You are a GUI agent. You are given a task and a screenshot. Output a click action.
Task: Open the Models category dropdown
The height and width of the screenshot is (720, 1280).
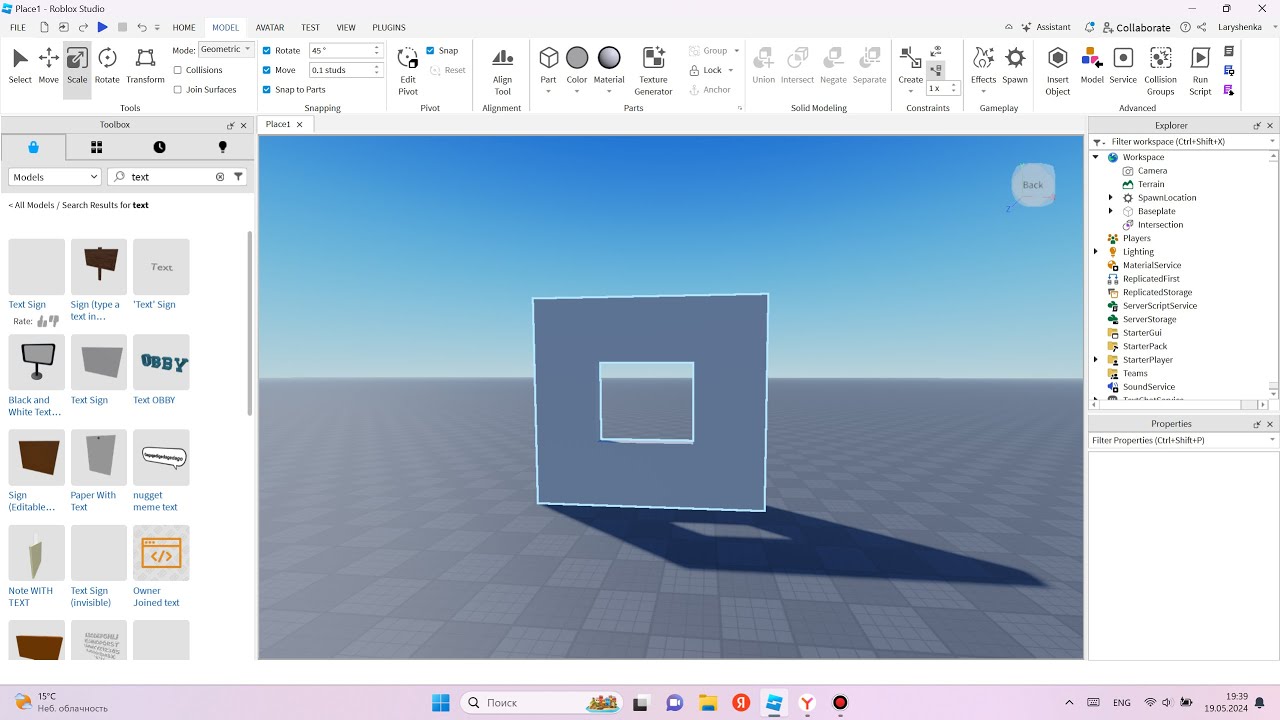coord(55,176)
